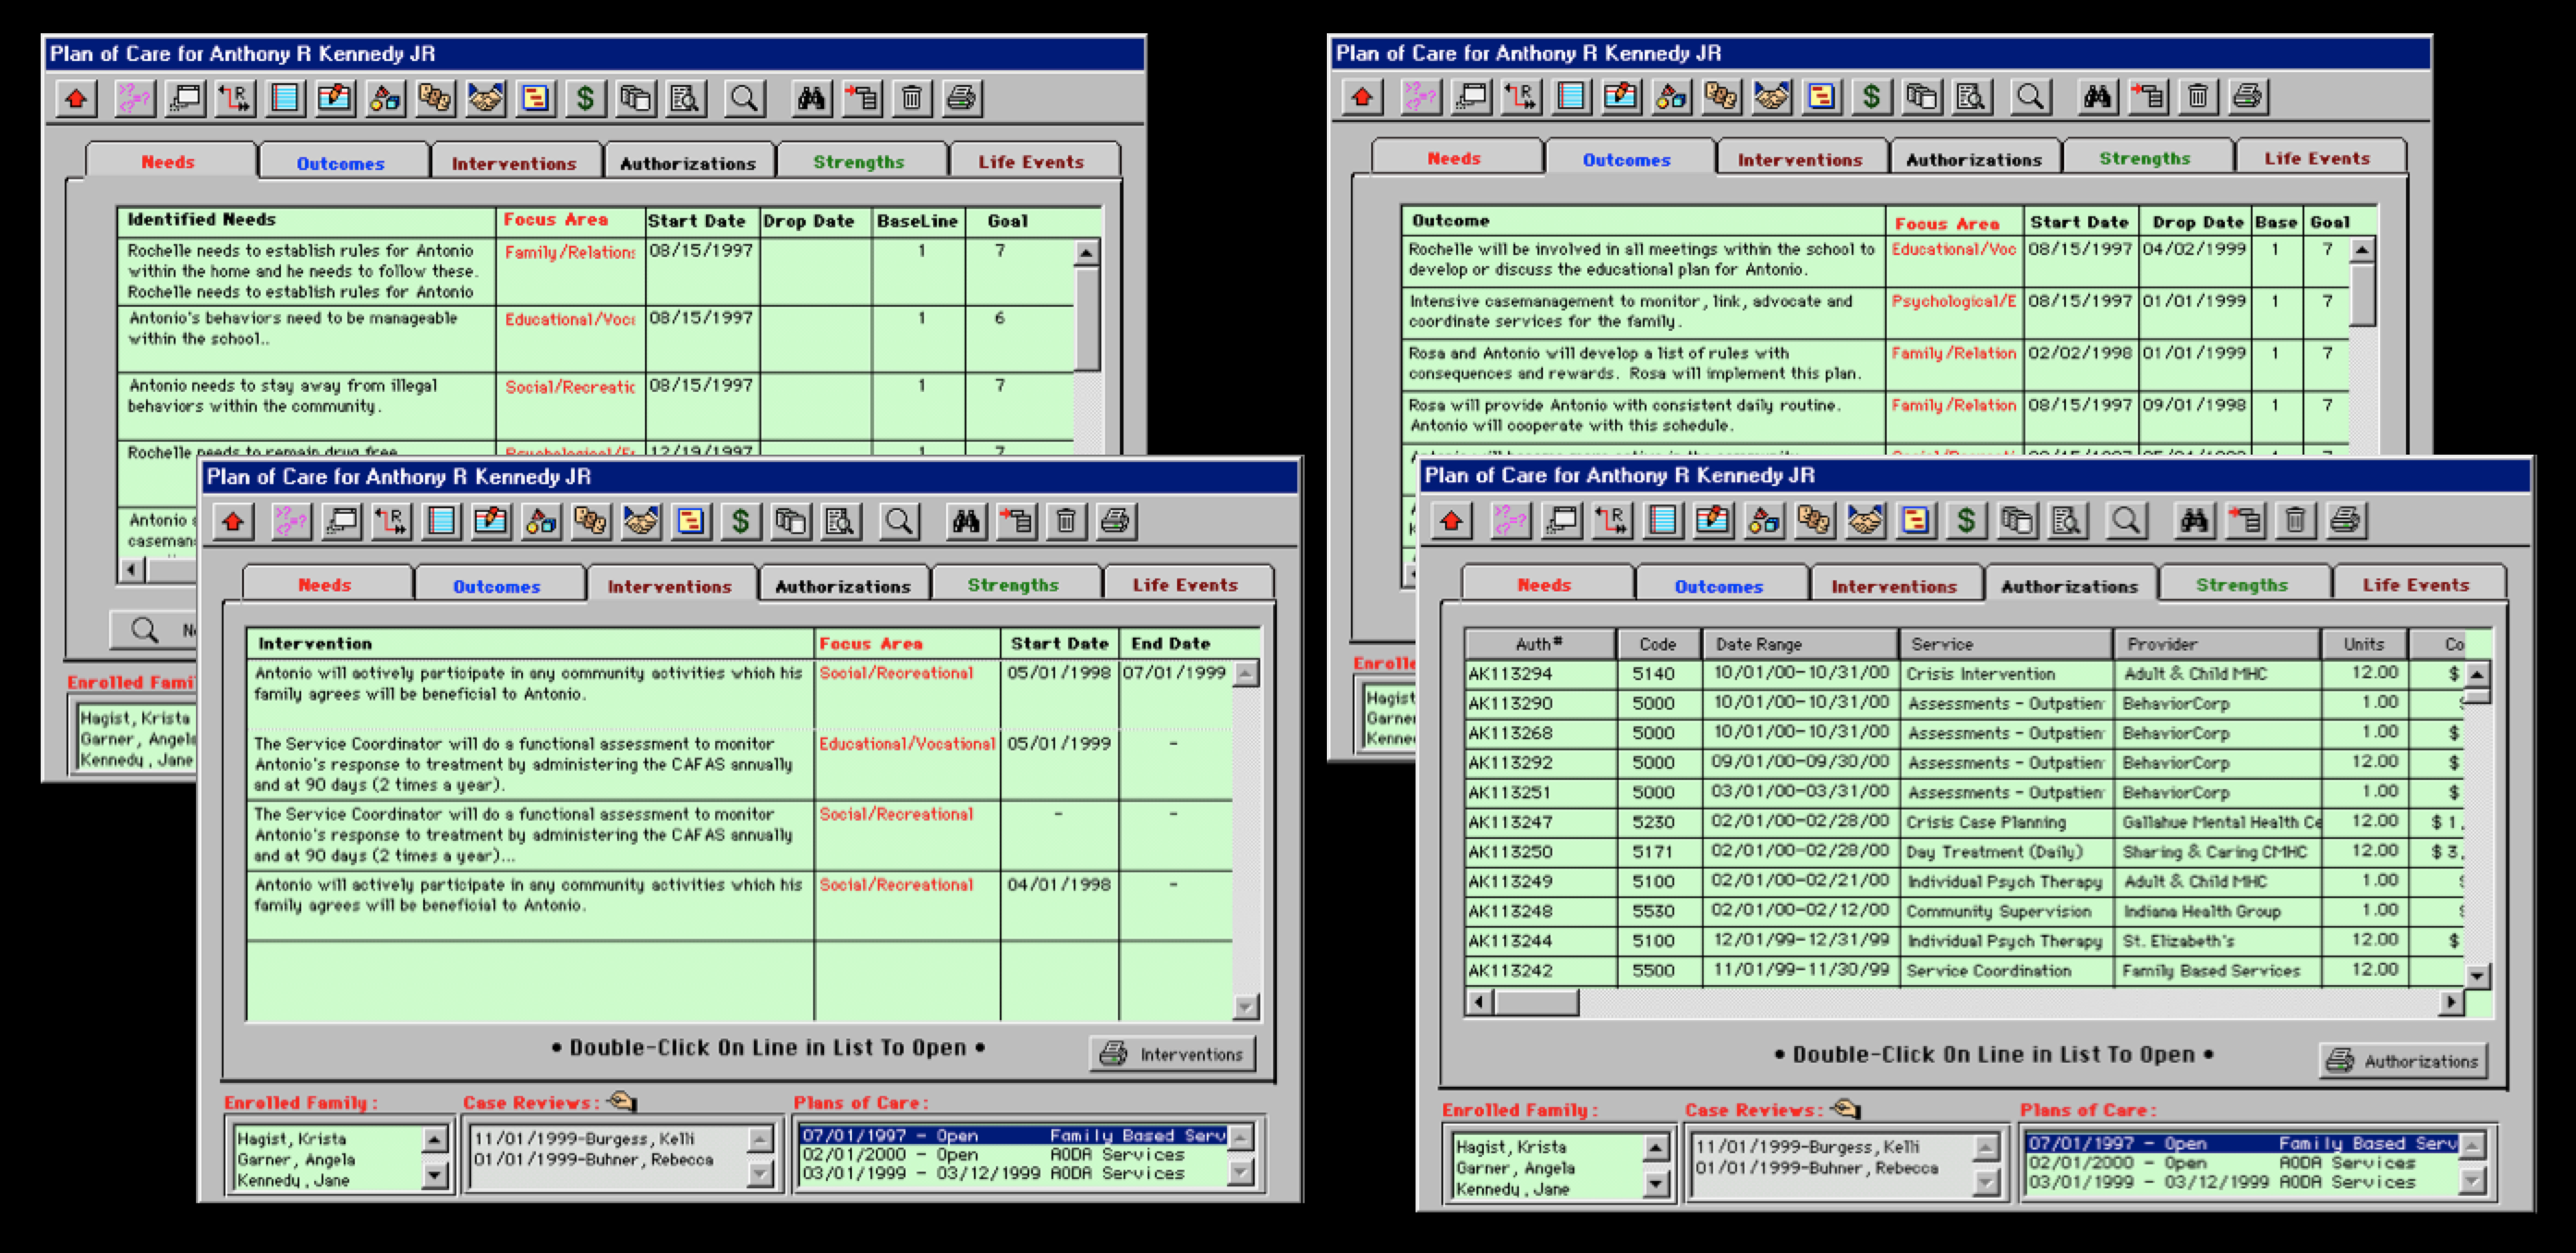The height and width of the screenshot is (1253, 2576).
Task: Click down arrow of Enrolled Family list in Interventions window
Action: [x=434, y=1175]
